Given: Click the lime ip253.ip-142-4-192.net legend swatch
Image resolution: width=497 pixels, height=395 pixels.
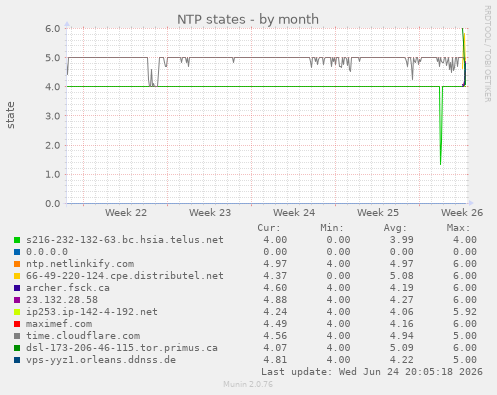Looking at the screenshot, I should coord(17,312).
